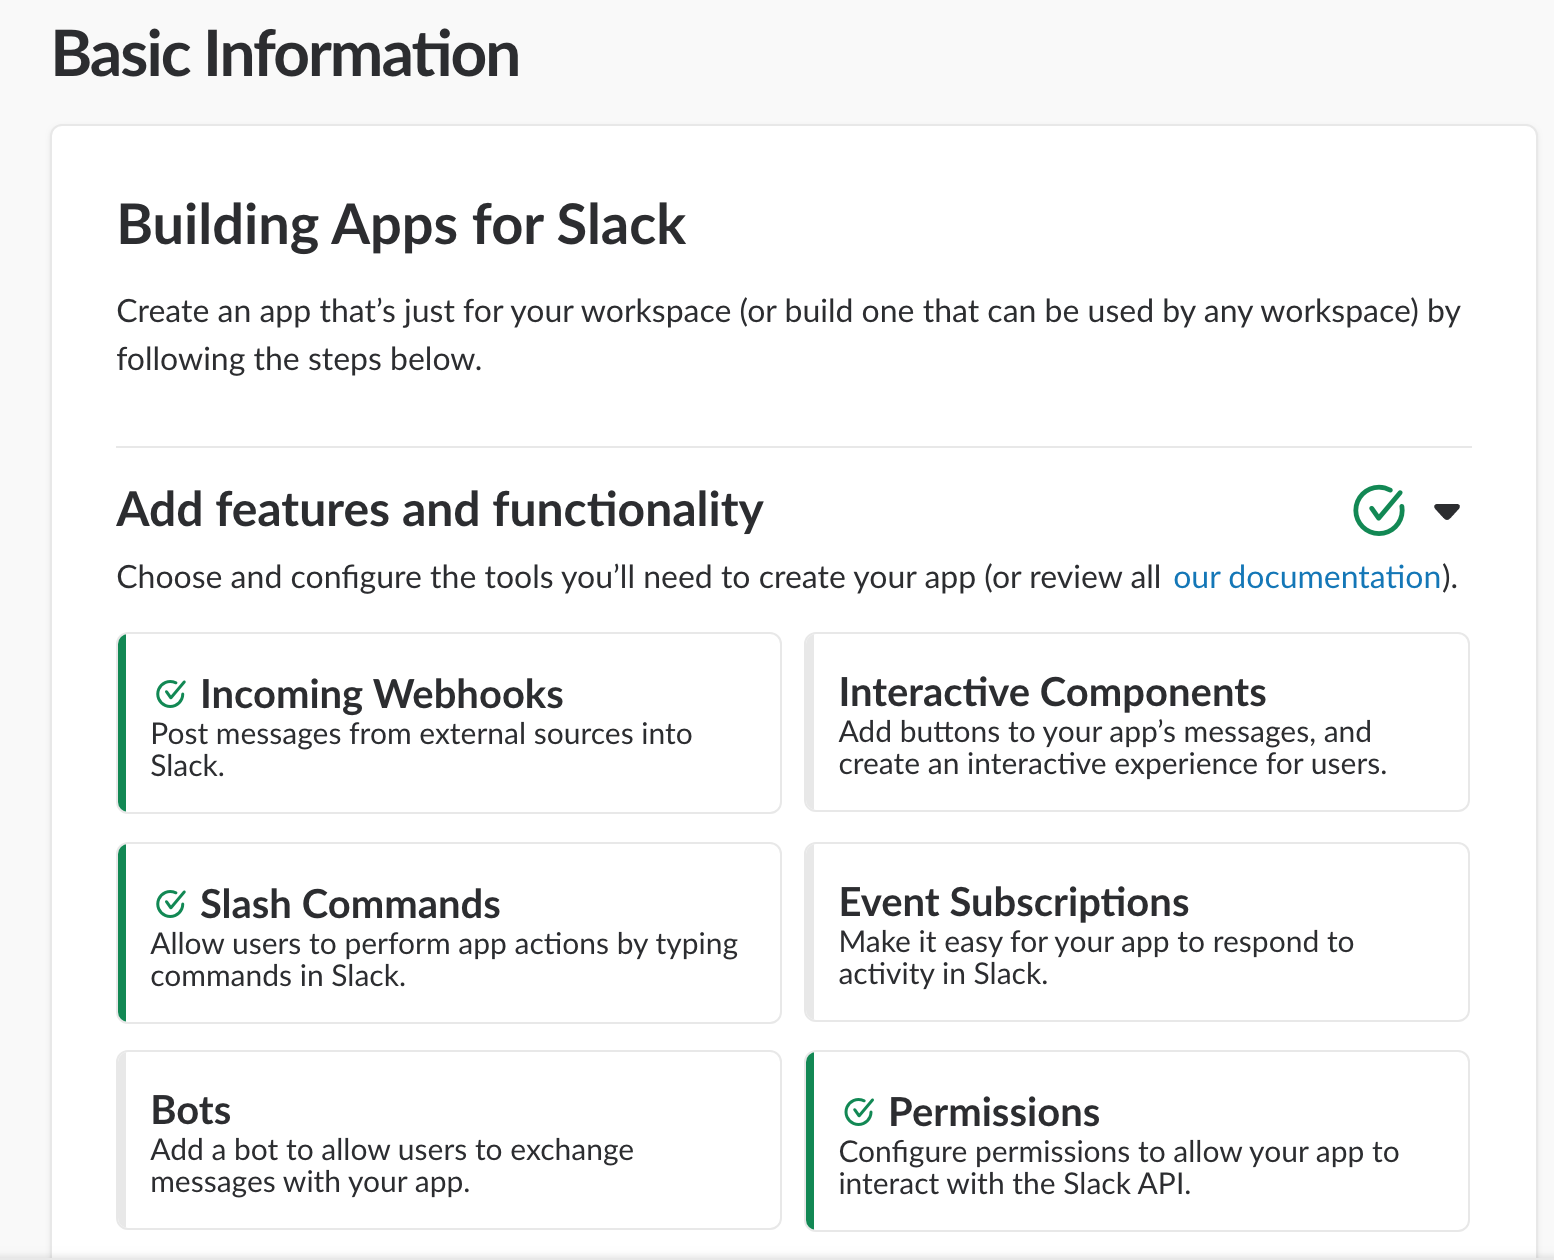Select the Interactive Components title

1052,692
